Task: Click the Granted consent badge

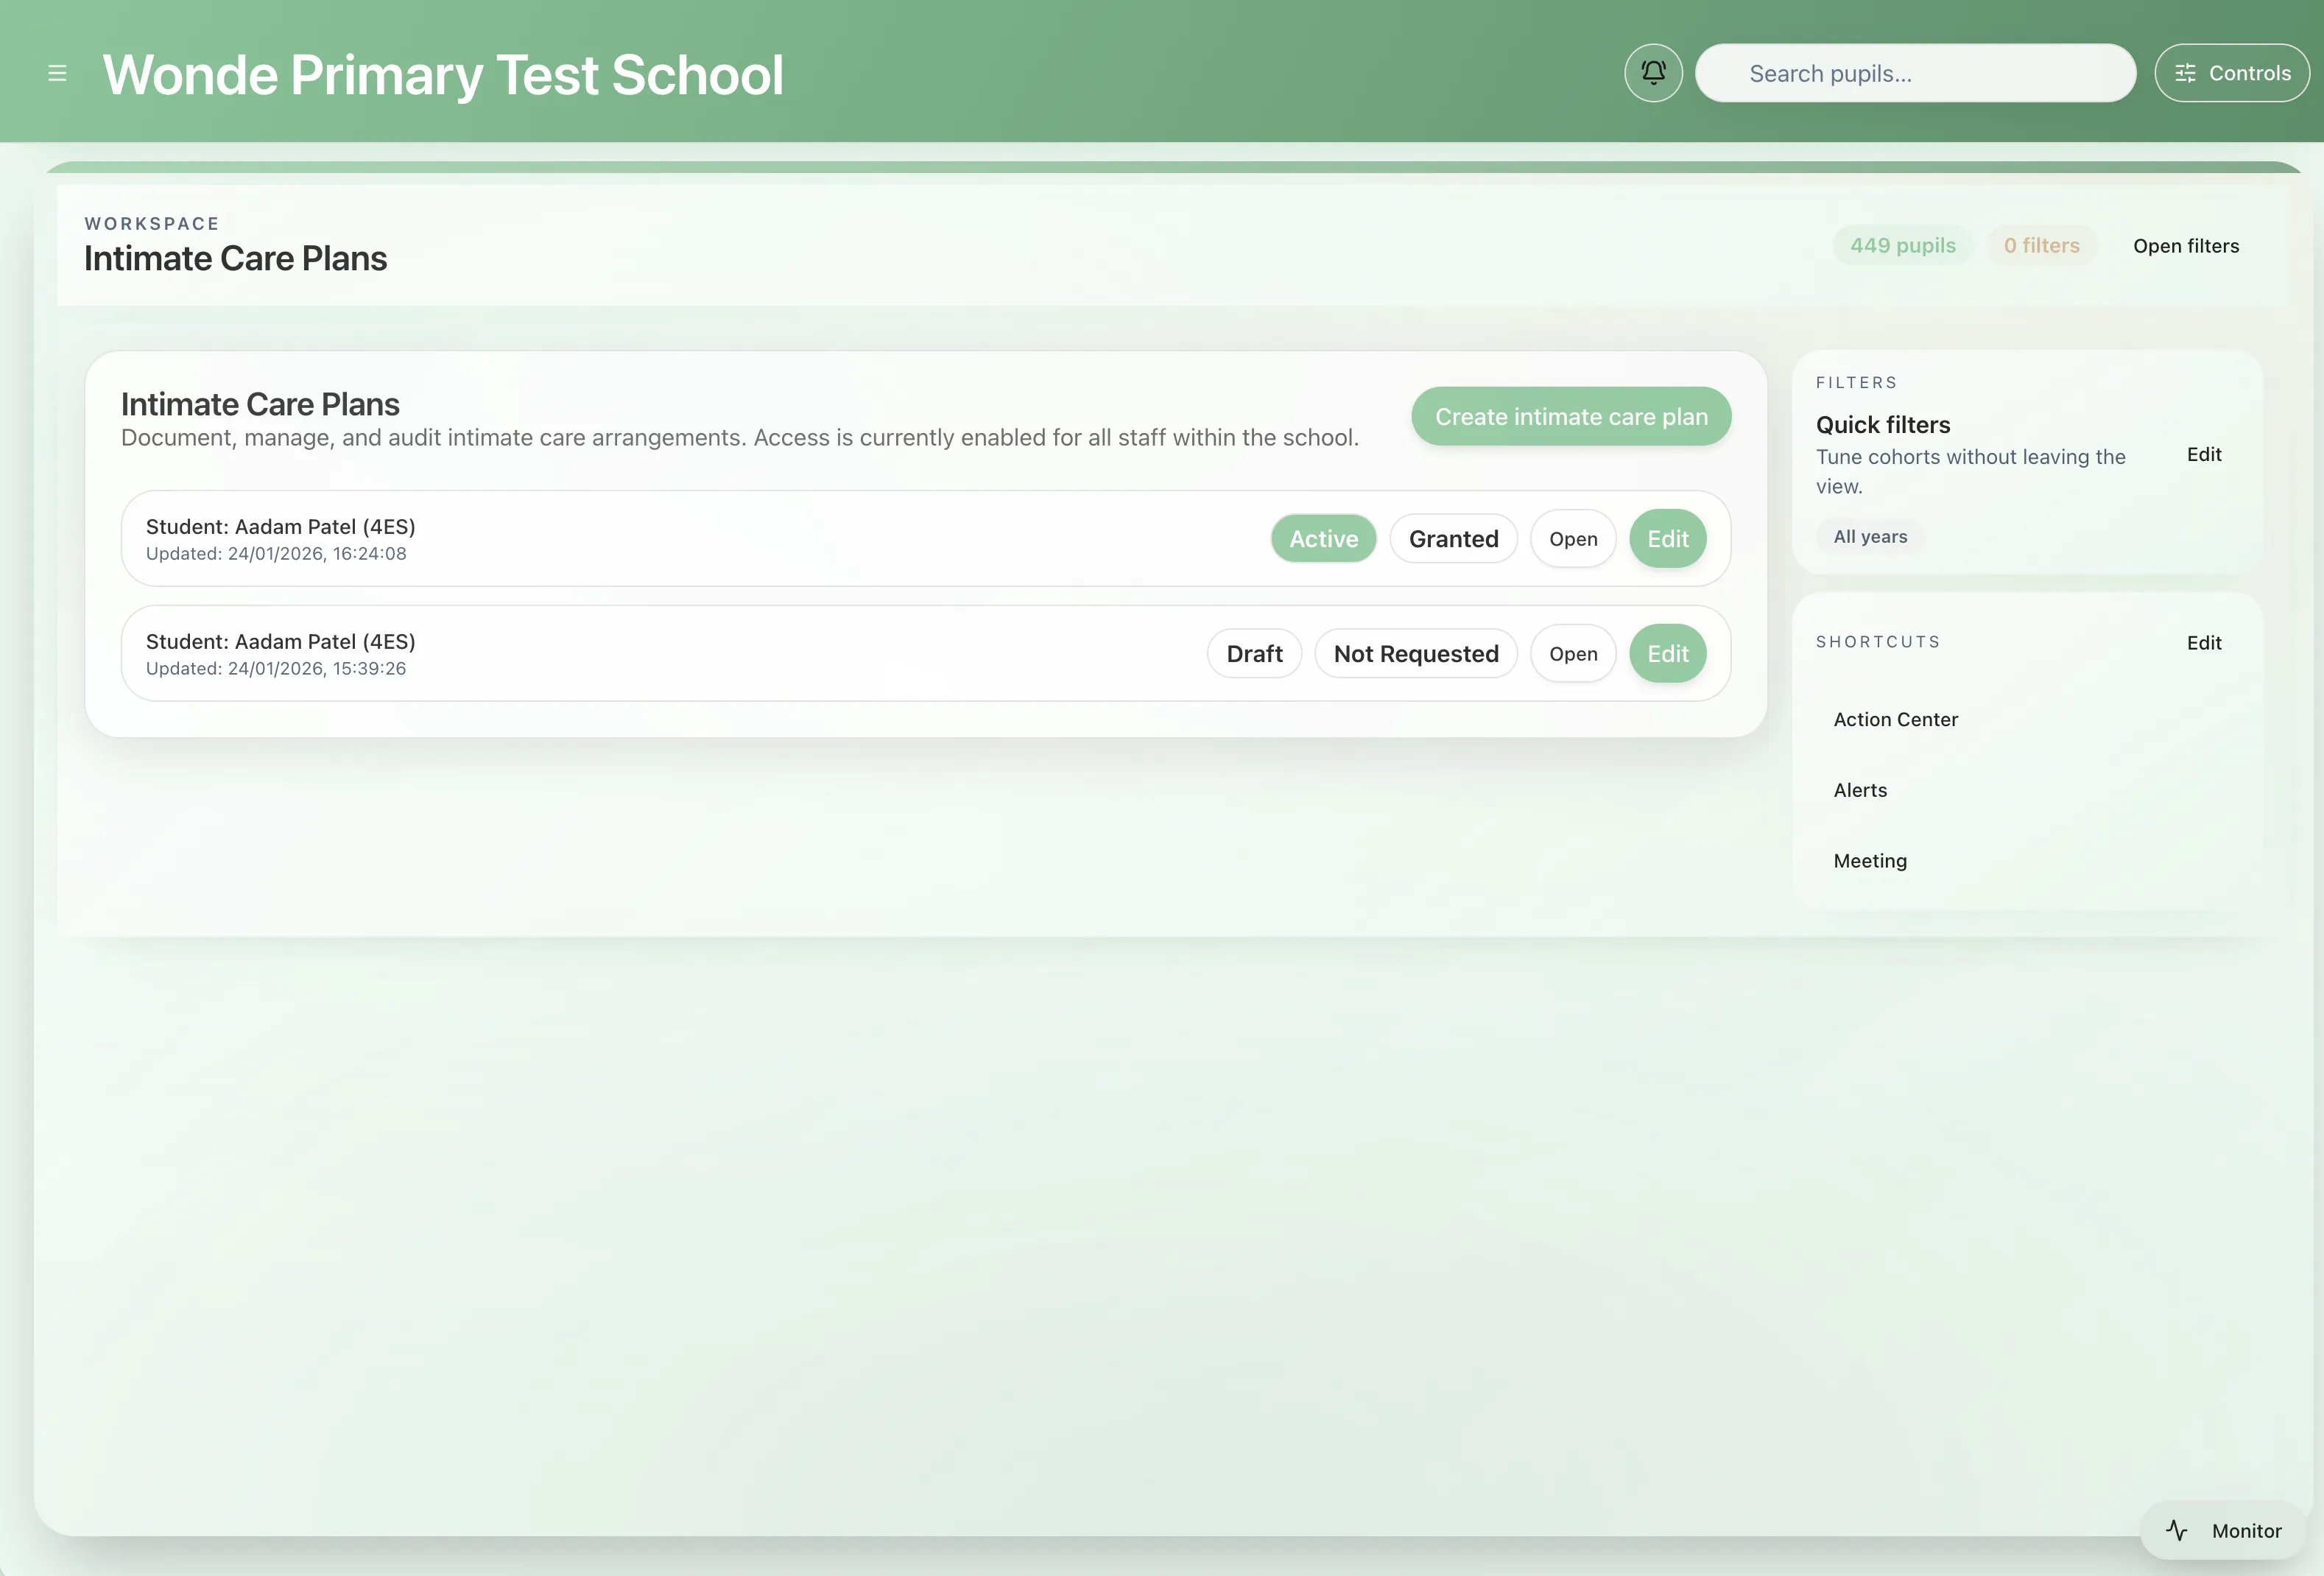Action: [x=1453, y=539]
